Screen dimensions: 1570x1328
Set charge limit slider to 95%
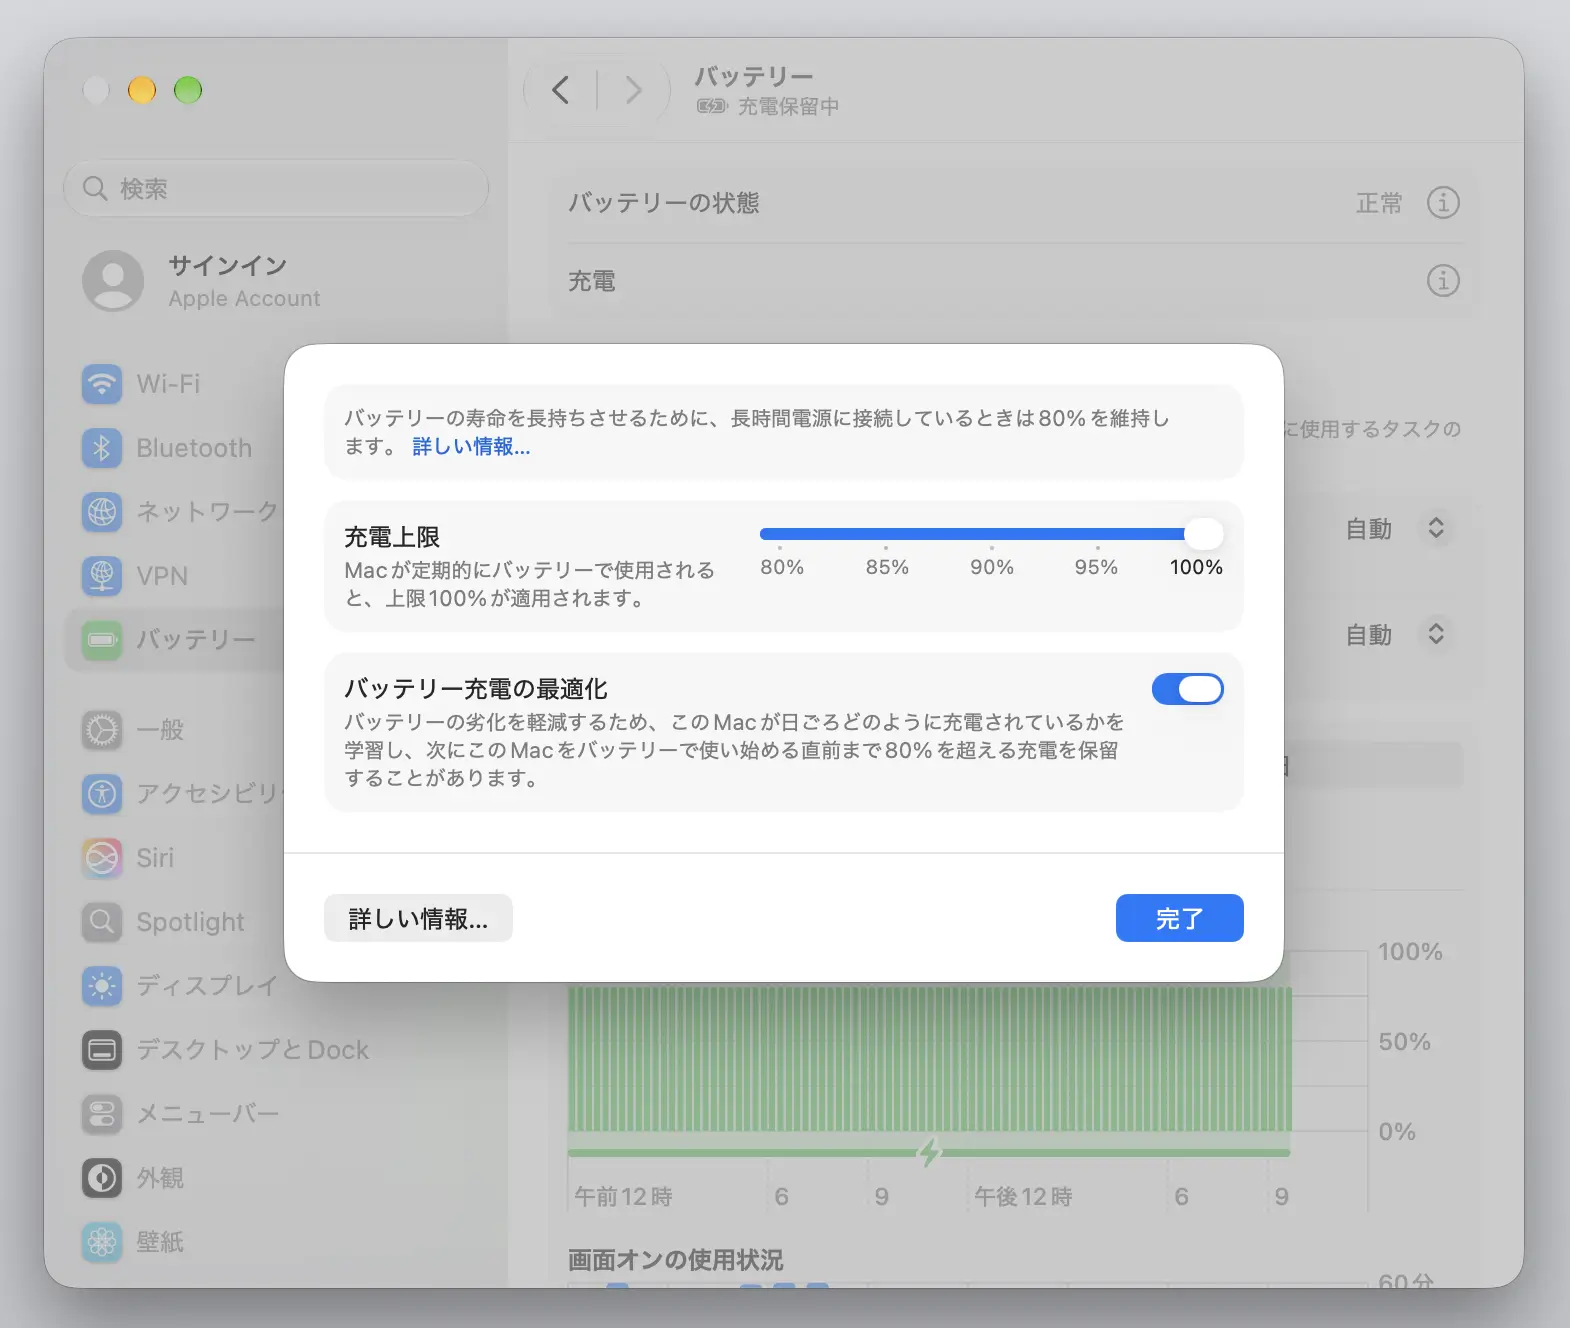pyautogui.click(x=1098, y=535)
